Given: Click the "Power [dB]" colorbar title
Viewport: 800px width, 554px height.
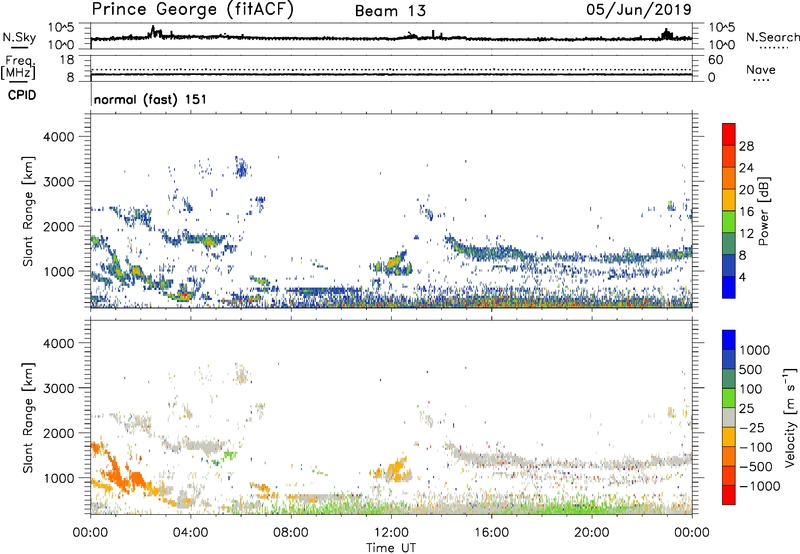Looking at the screenshot, I should click(763, 211).
